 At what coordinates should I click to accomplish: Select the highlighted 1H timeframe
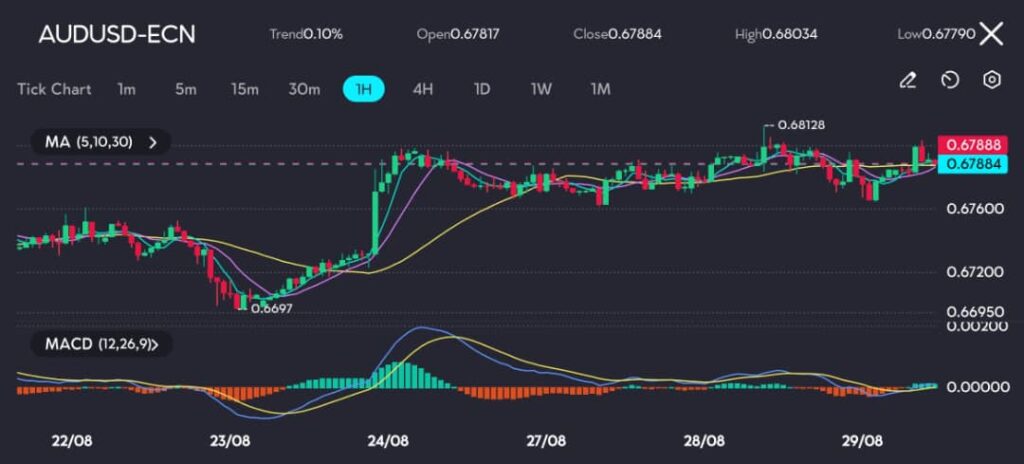click(x=364, y=89)
